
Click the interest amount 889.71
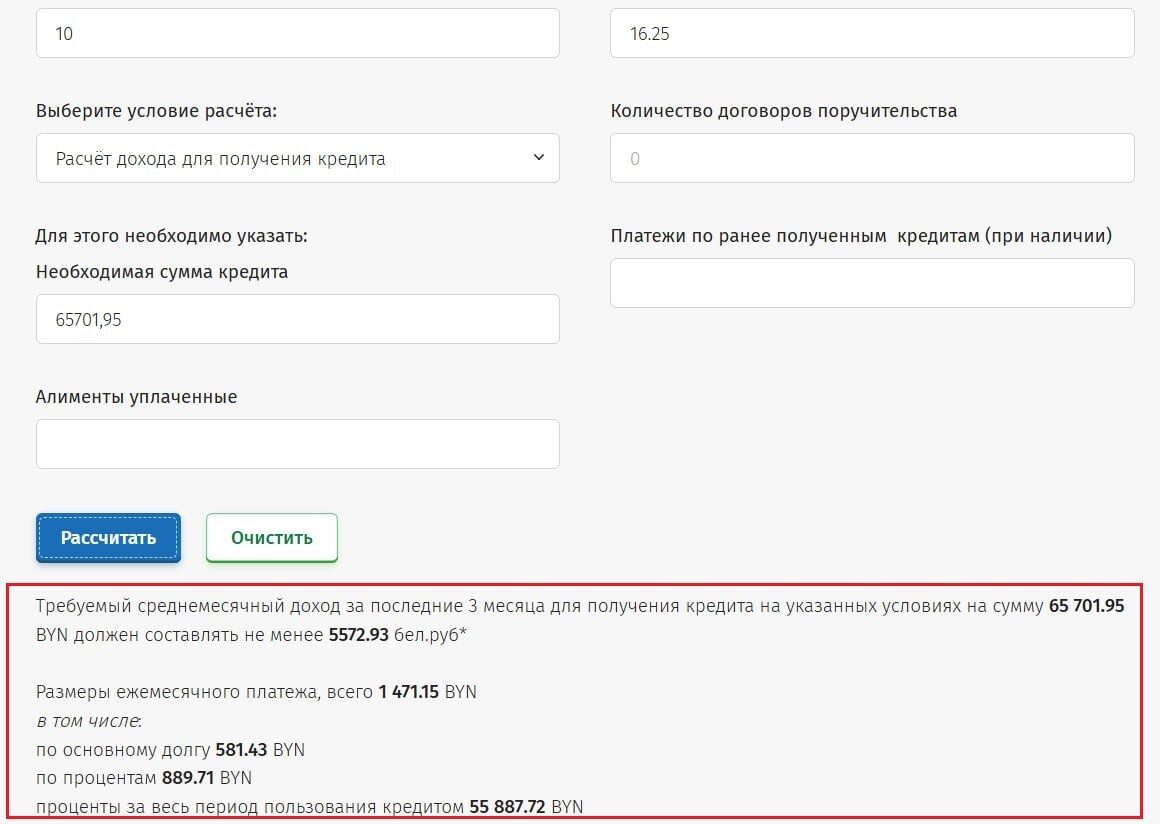[189, 778]
